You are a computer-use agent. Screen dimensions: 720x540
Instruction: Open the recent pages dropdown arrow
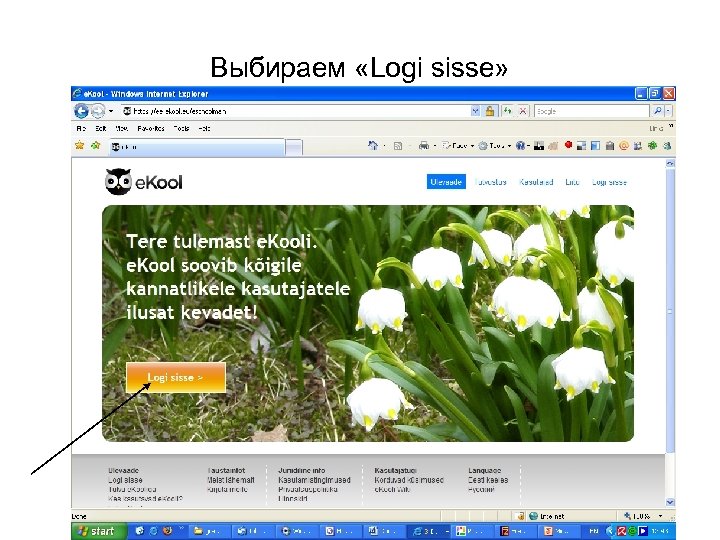(x=111, y=111)
